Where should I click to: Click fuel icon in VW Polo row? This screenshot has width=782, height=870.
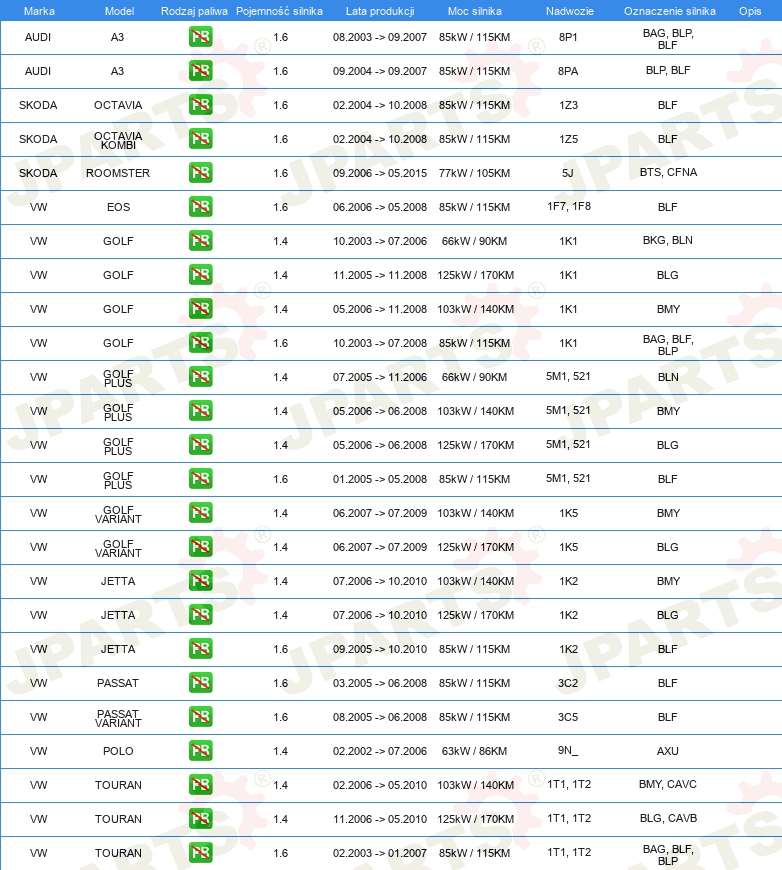[x=200, y=751]
